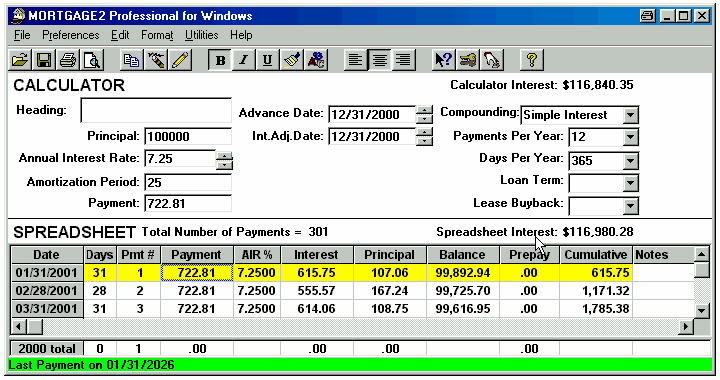
Task: Expand the Days Per Year dropdown
Action: point(631,161)
